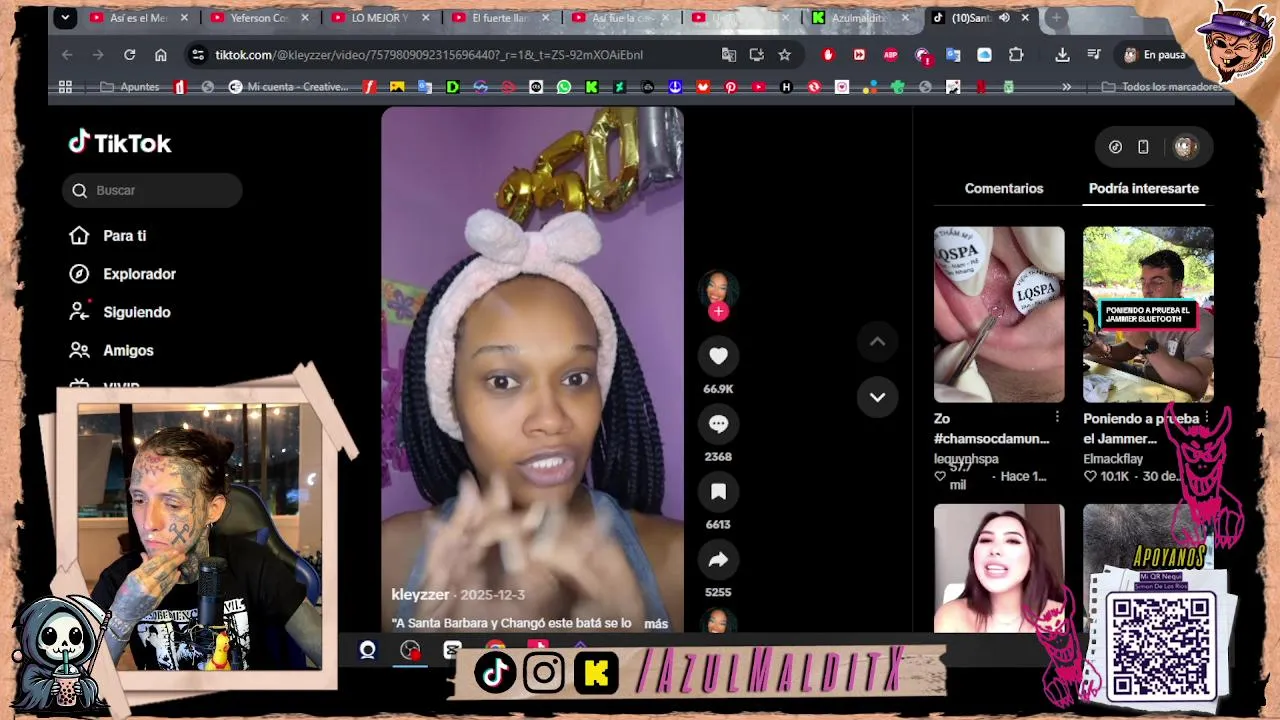Open Amigos in the sidebar

(112, 350)
